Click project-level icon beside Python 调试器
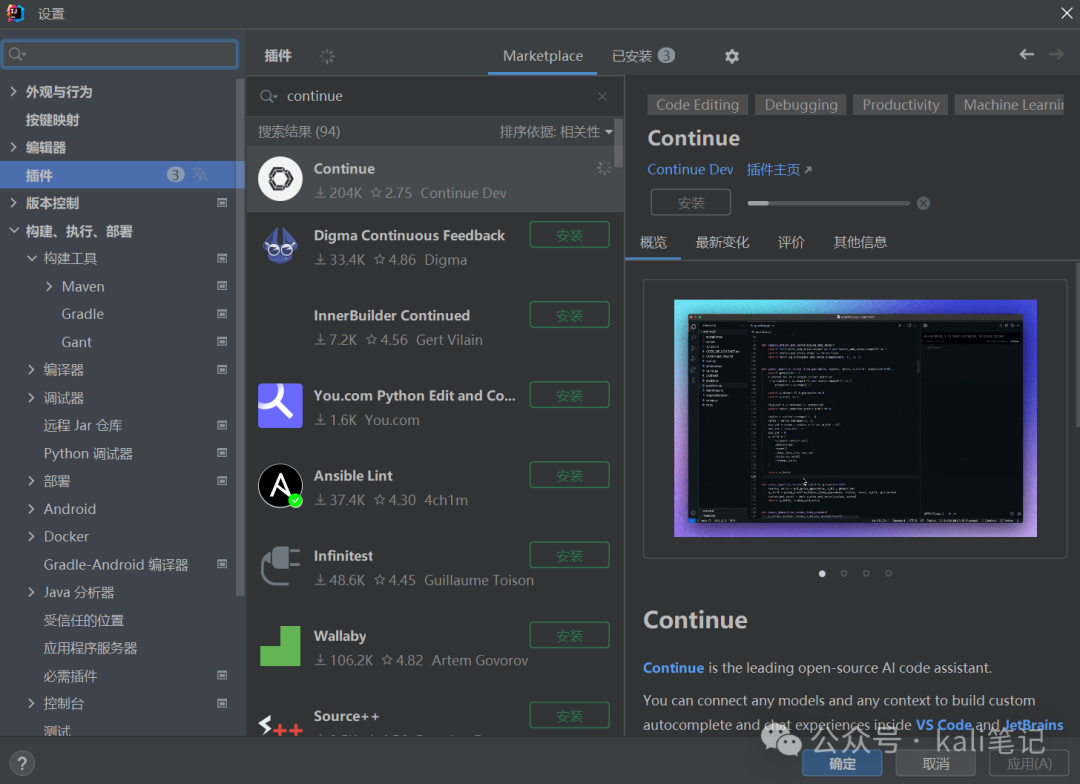Viewport: 1080px width, 784px height. tap(222, 453)
